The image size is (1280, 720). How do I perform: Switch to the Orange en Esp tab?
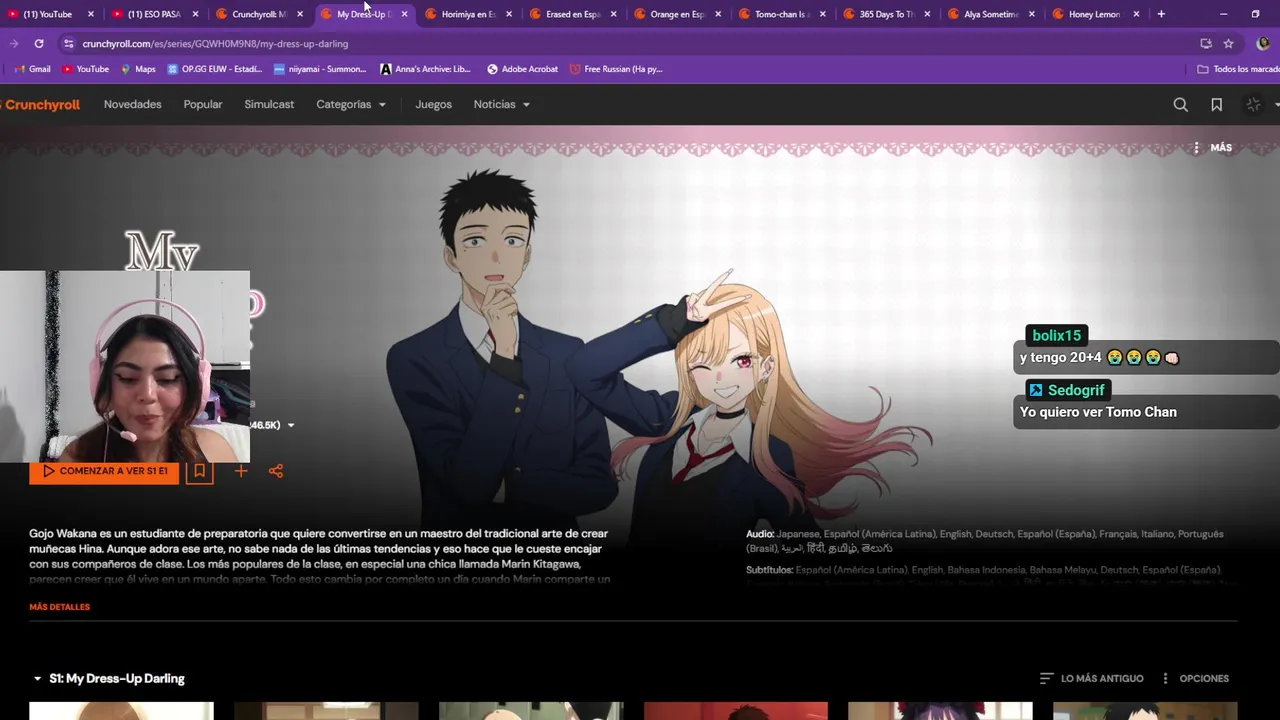tap(677, 14)
